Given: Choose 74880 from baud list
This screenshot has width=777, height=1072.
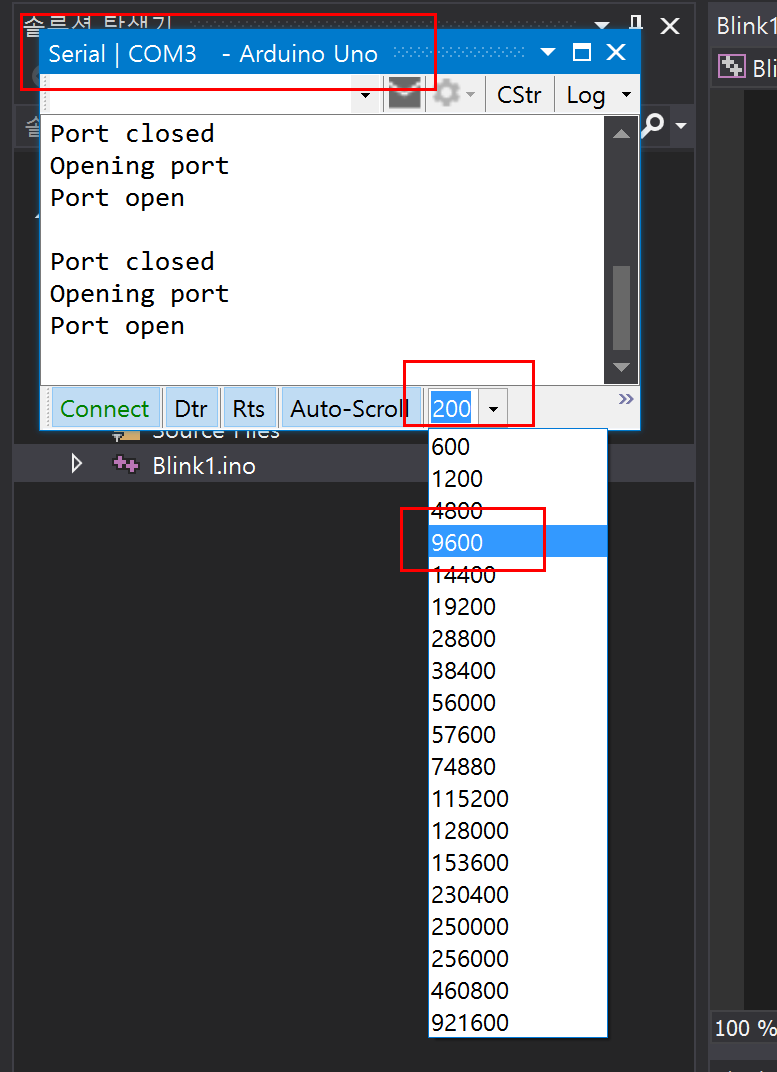Looking at the screenshot, I should (517, 766).
